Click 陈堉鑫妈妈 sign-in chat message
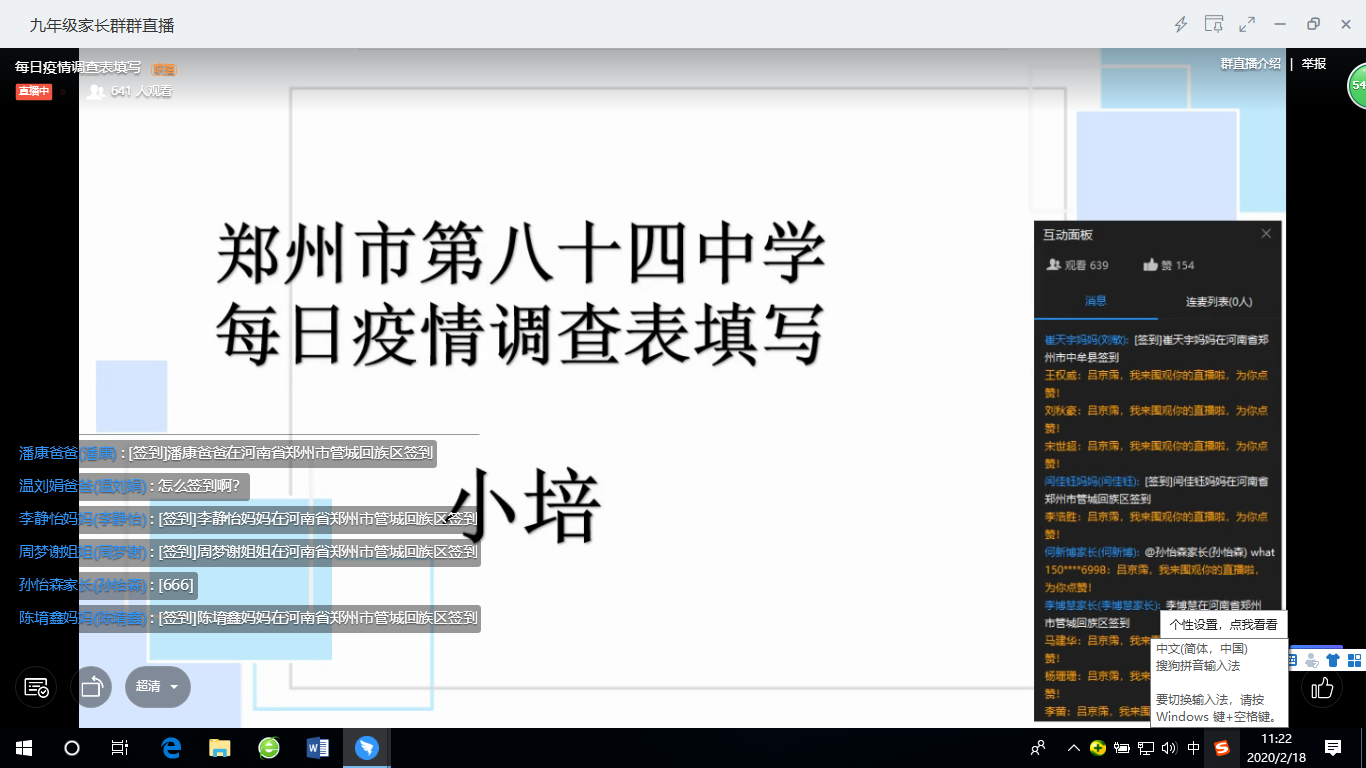The image size is (1366, 768). click(248, 617)
